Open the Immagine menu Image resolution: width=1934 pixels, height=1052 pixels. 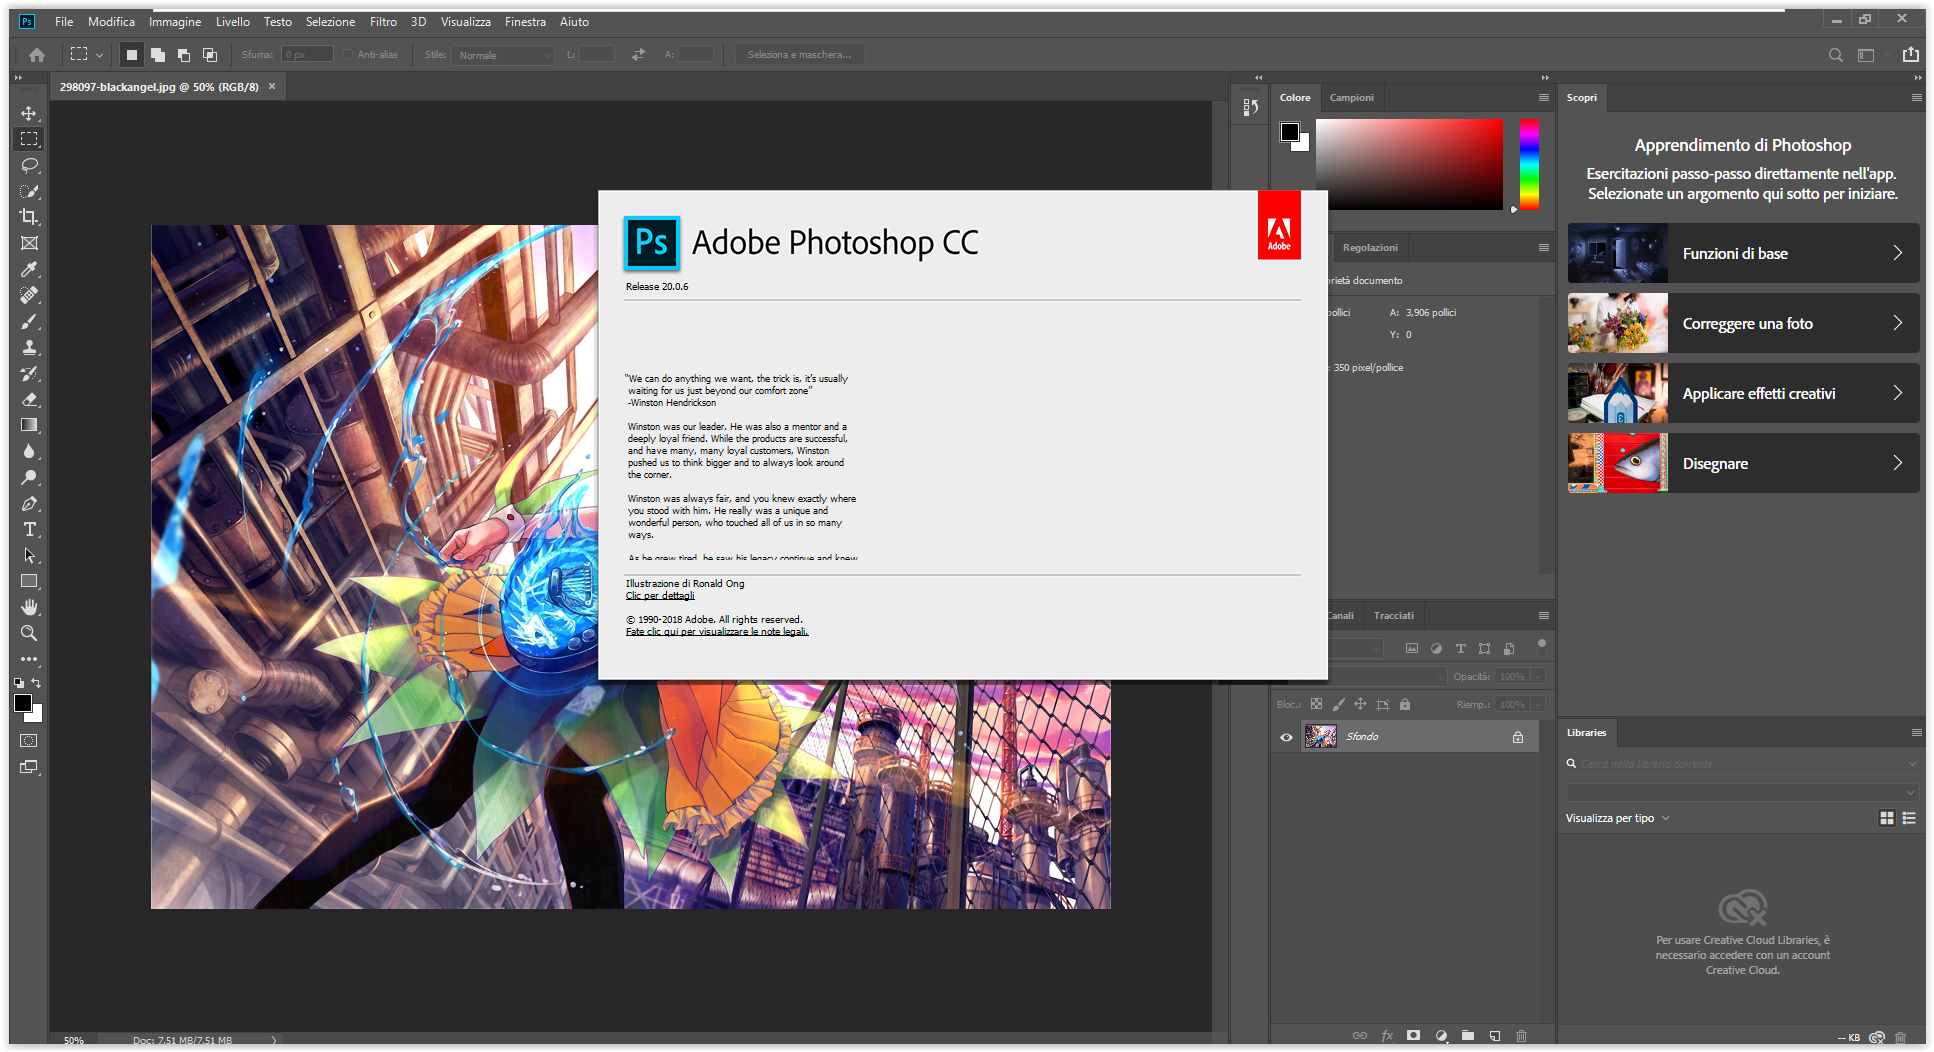click(175, 22)
